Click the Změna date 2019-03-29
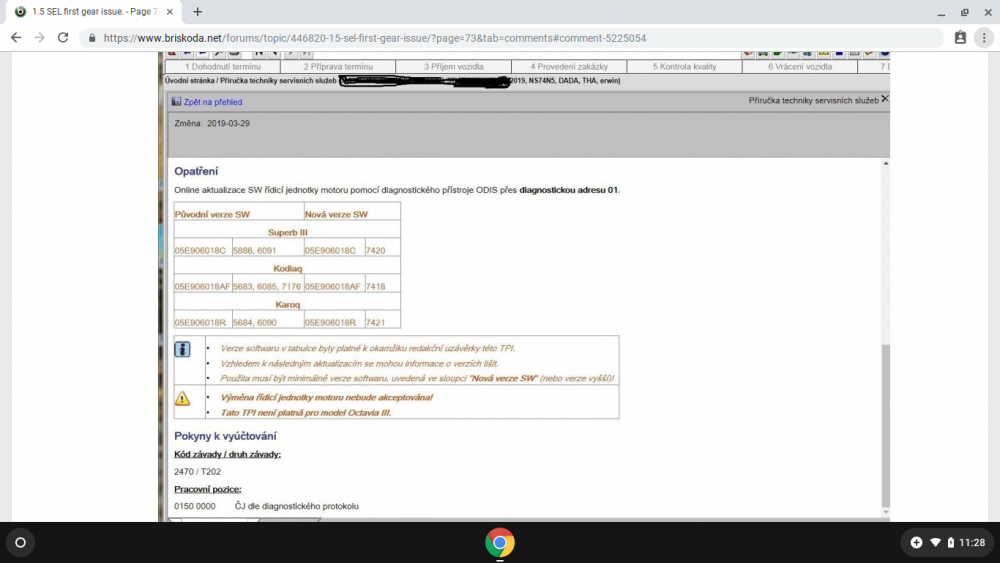 [228, 123]
